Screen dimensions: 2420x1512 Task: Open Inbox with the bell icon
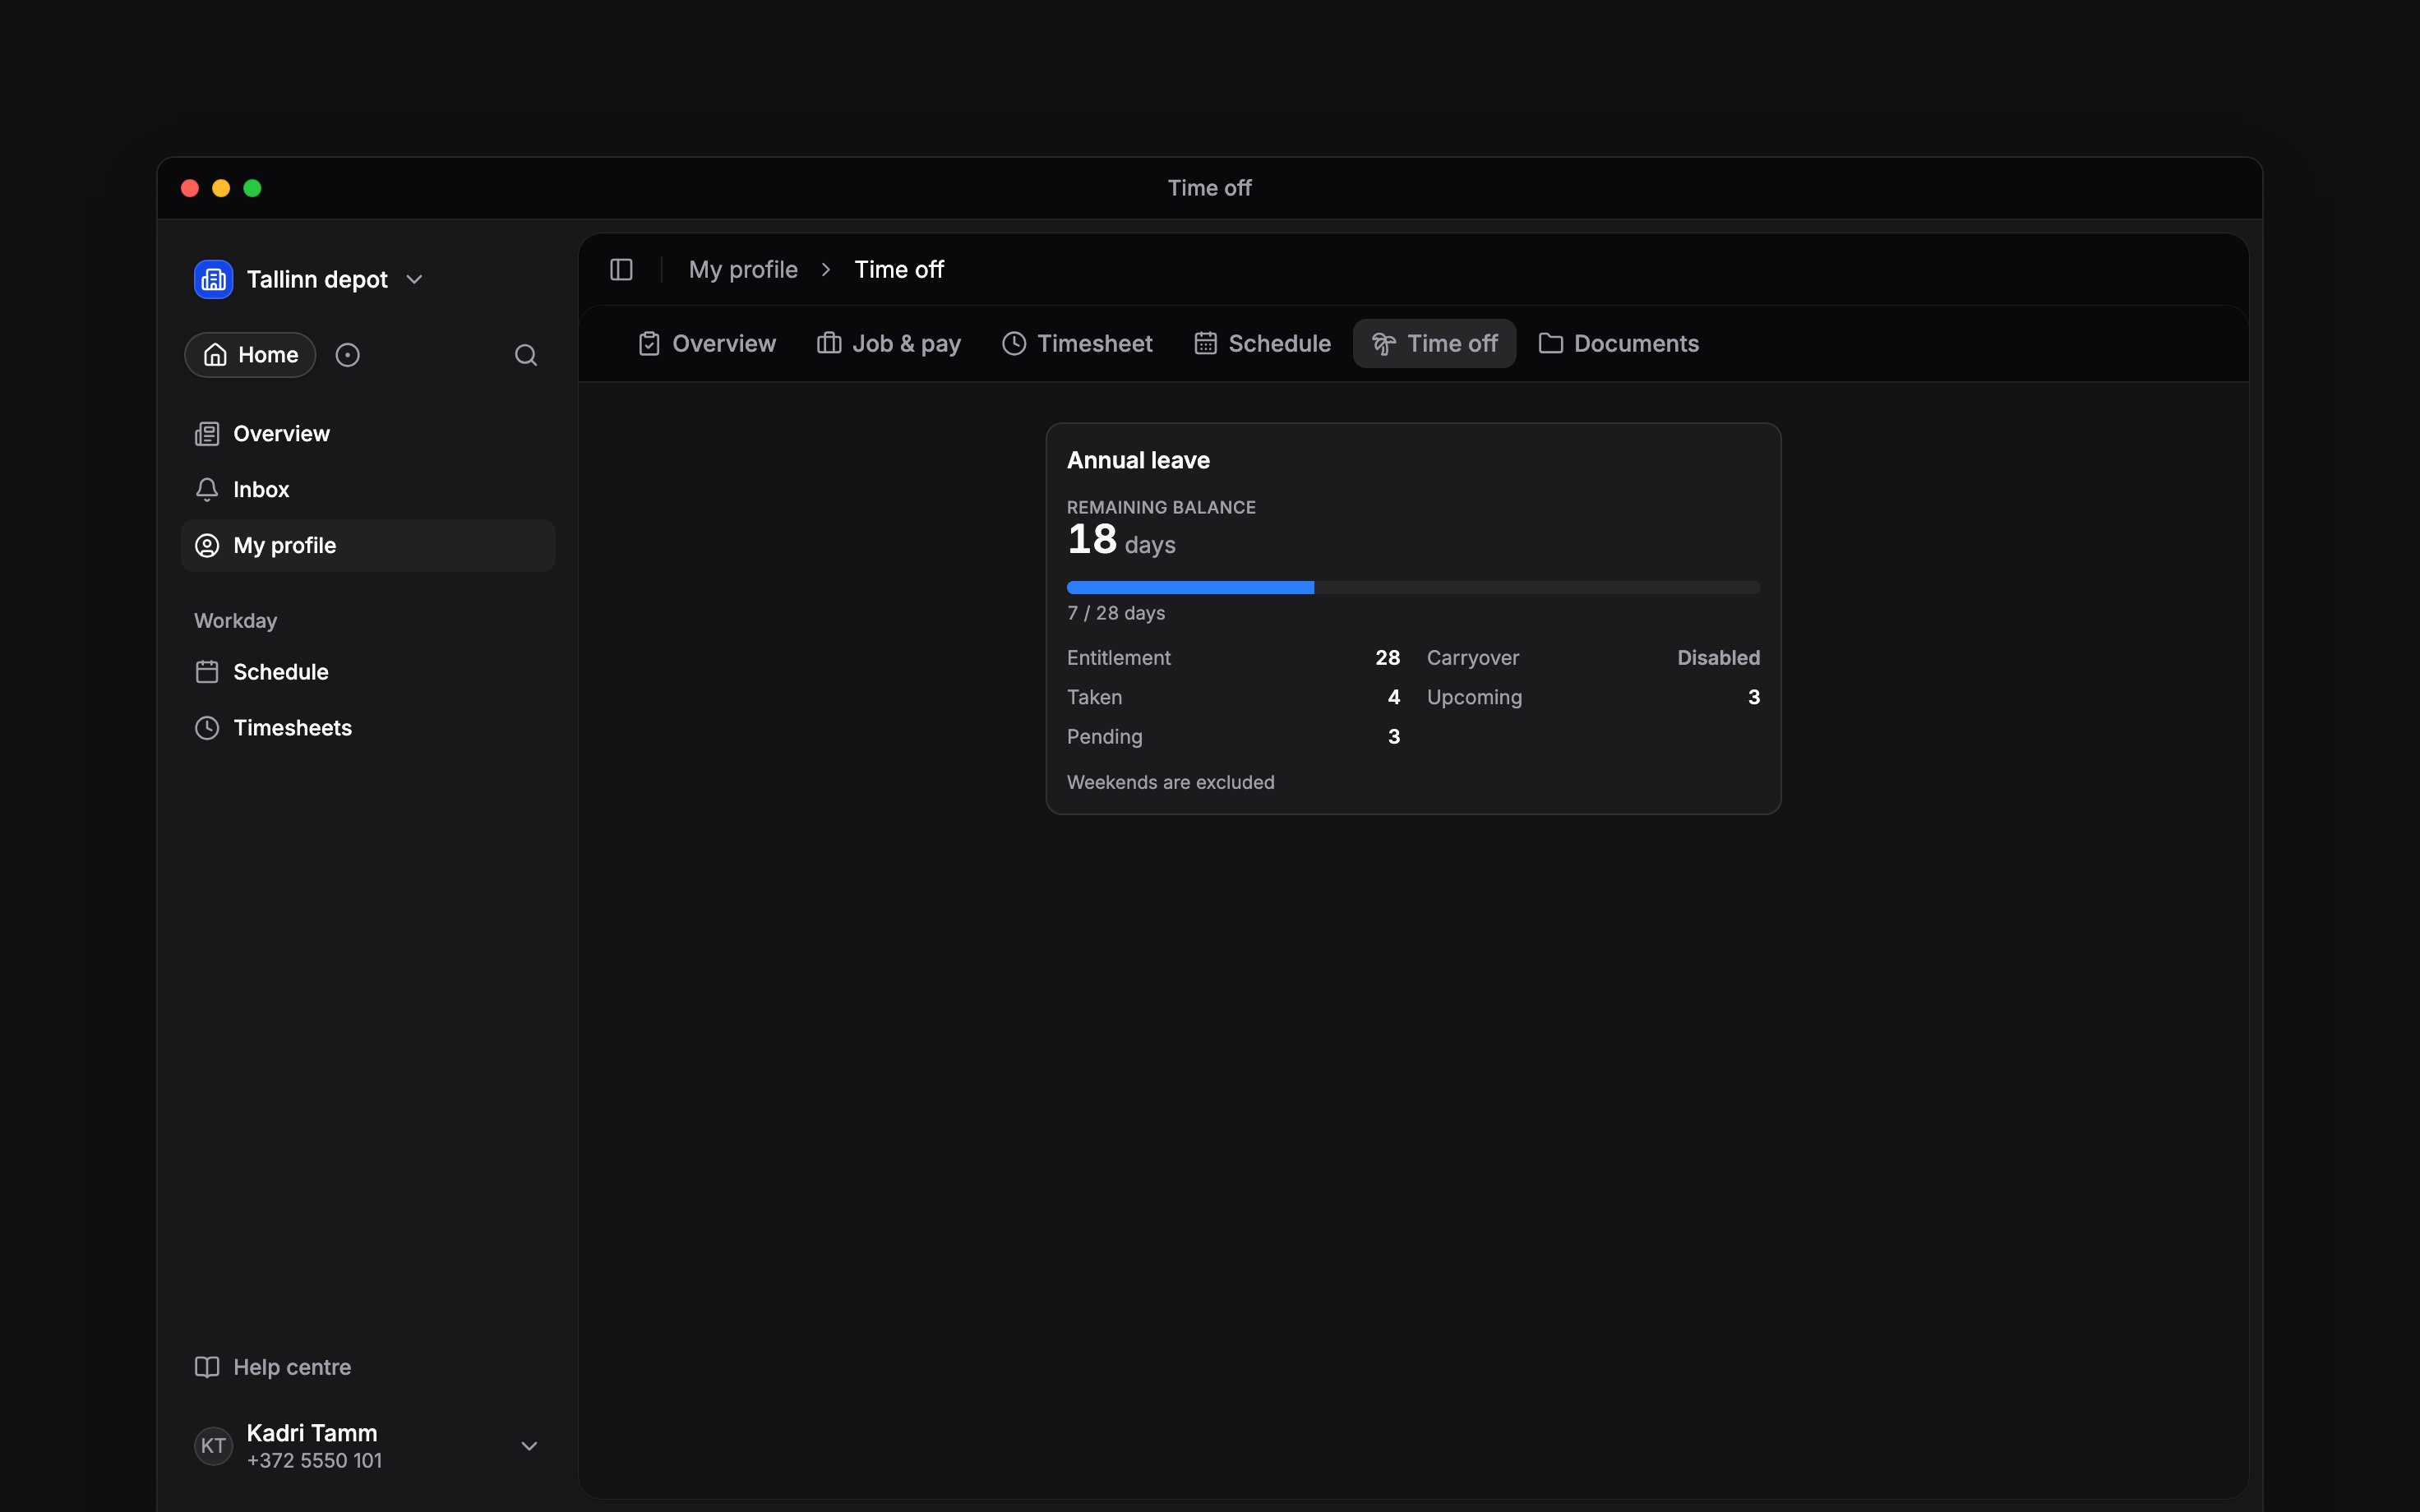click(207, 490)
